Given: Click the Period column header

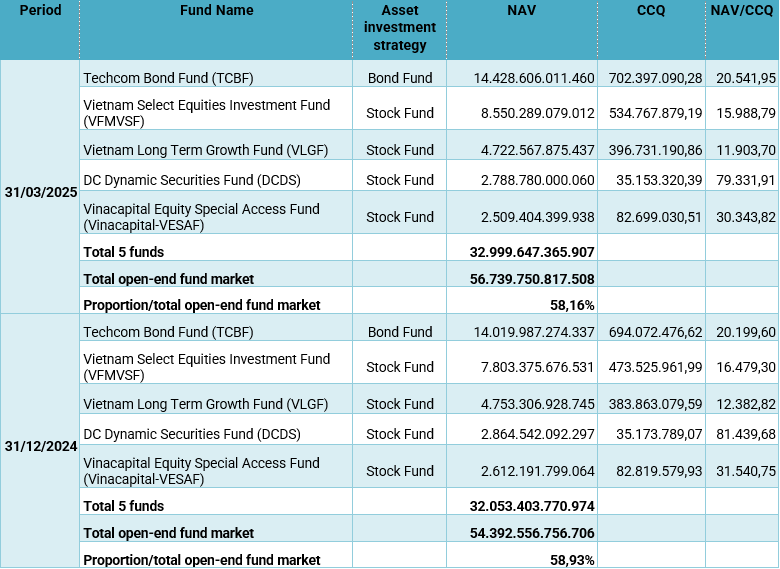Looking at the screenshot, I should (40, 11).
